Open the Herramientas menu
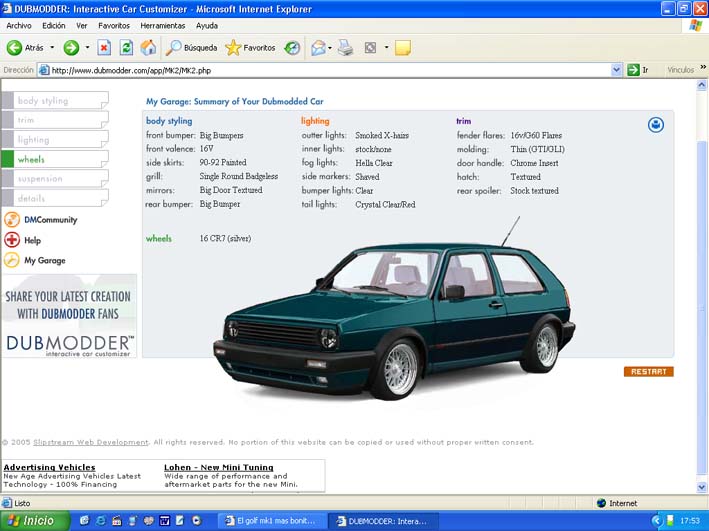The width and height of the screenshot is (709, 531). (163, 26)
